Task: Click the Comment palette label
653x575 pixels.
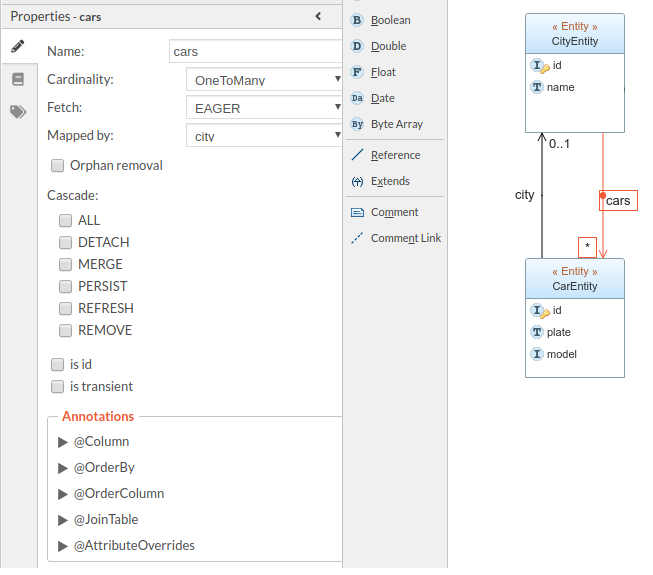Action: pyautogui.click(x=394, y=212)
